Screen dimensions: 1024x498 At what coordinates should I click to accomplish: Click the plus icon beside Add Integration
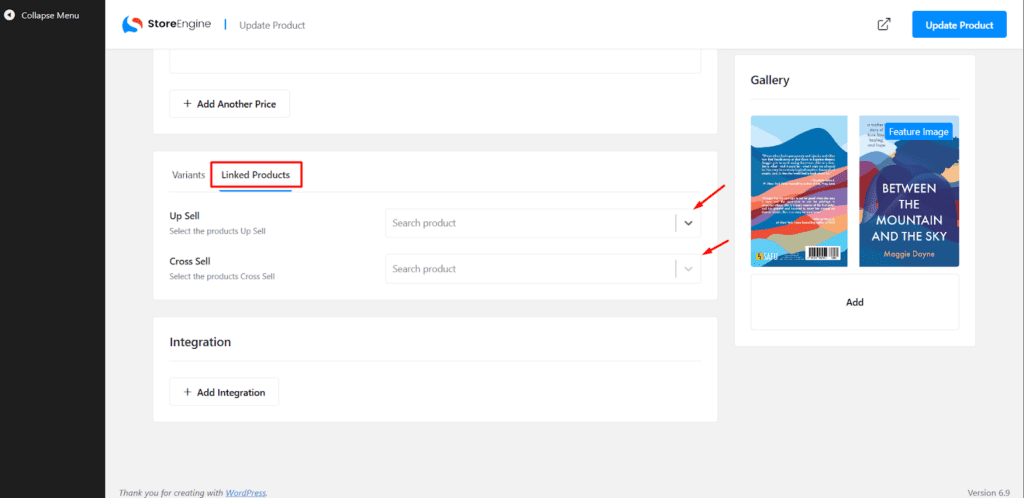(x=187, y=392)
